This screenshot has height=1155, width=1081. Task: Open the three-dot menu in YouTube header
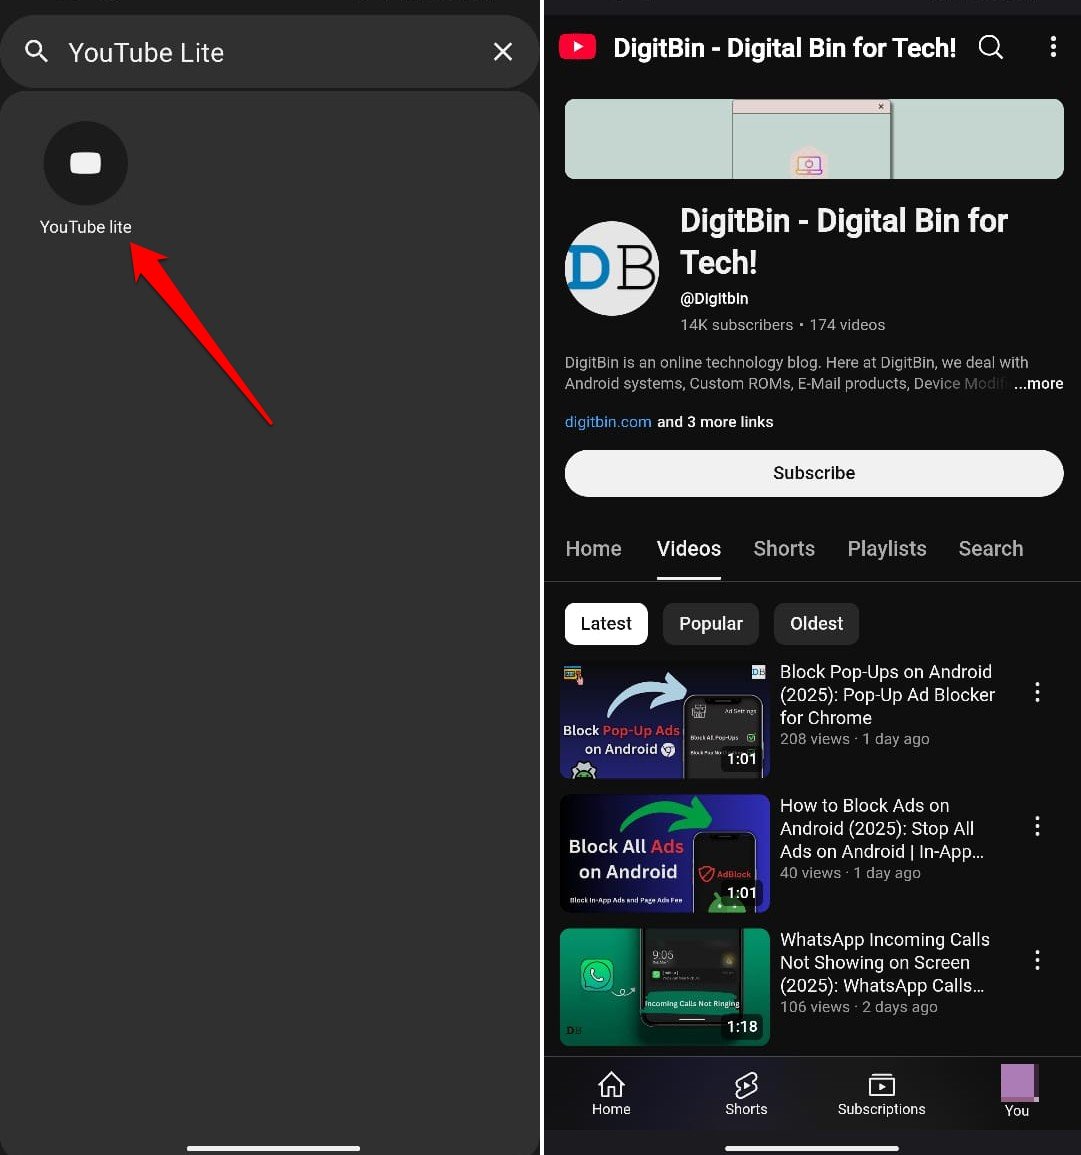[x=1053, y=47]
